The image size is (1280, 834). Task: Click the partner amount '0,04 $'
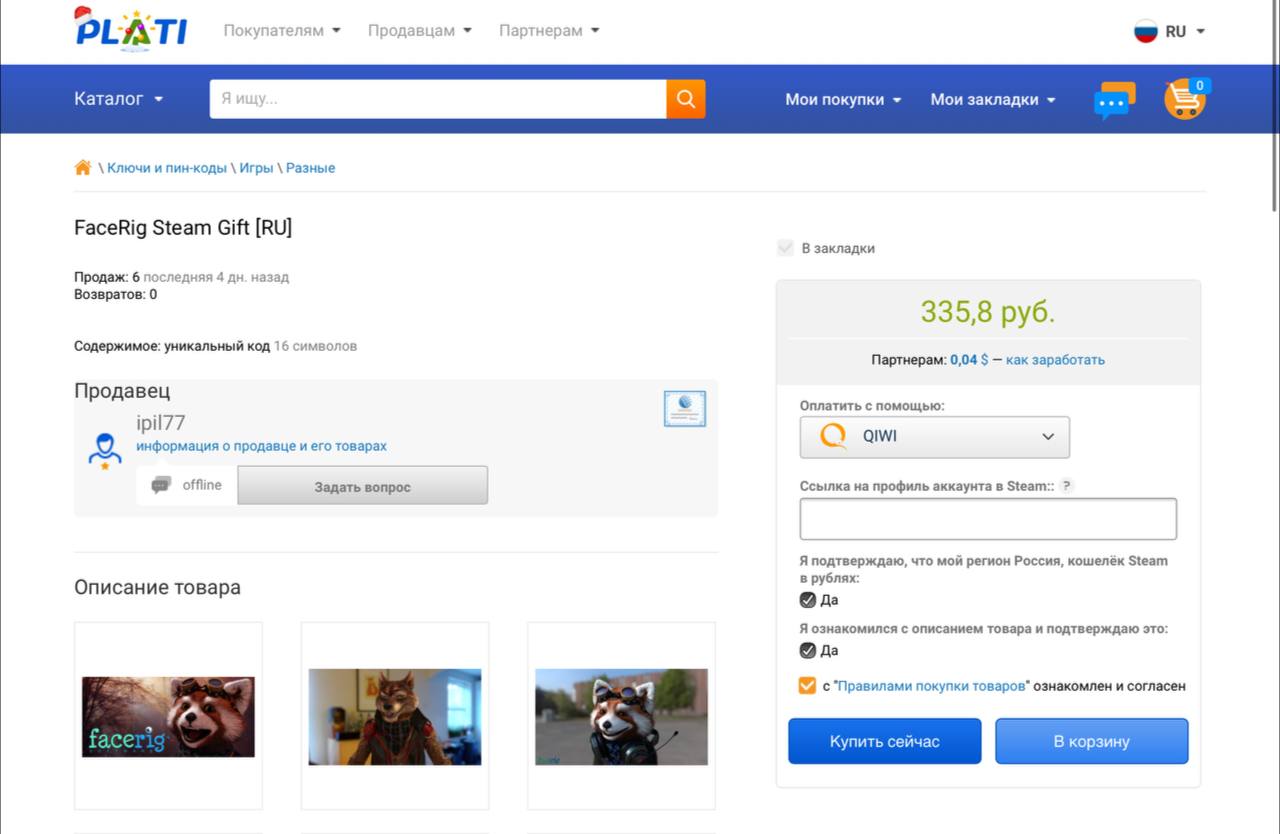pyautogui.click(x=969, y=360)
